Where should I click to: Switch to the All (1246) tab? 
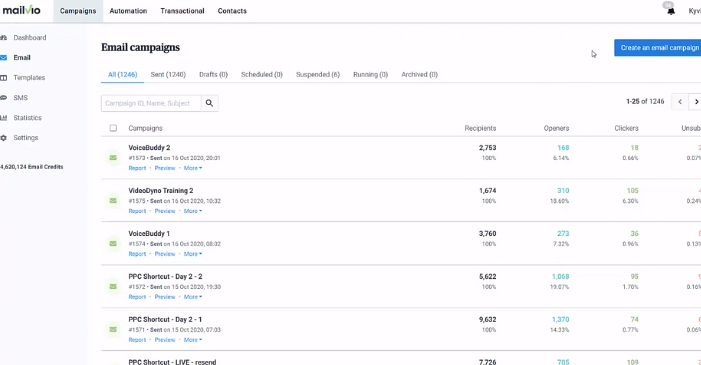[x=122, y=75]
